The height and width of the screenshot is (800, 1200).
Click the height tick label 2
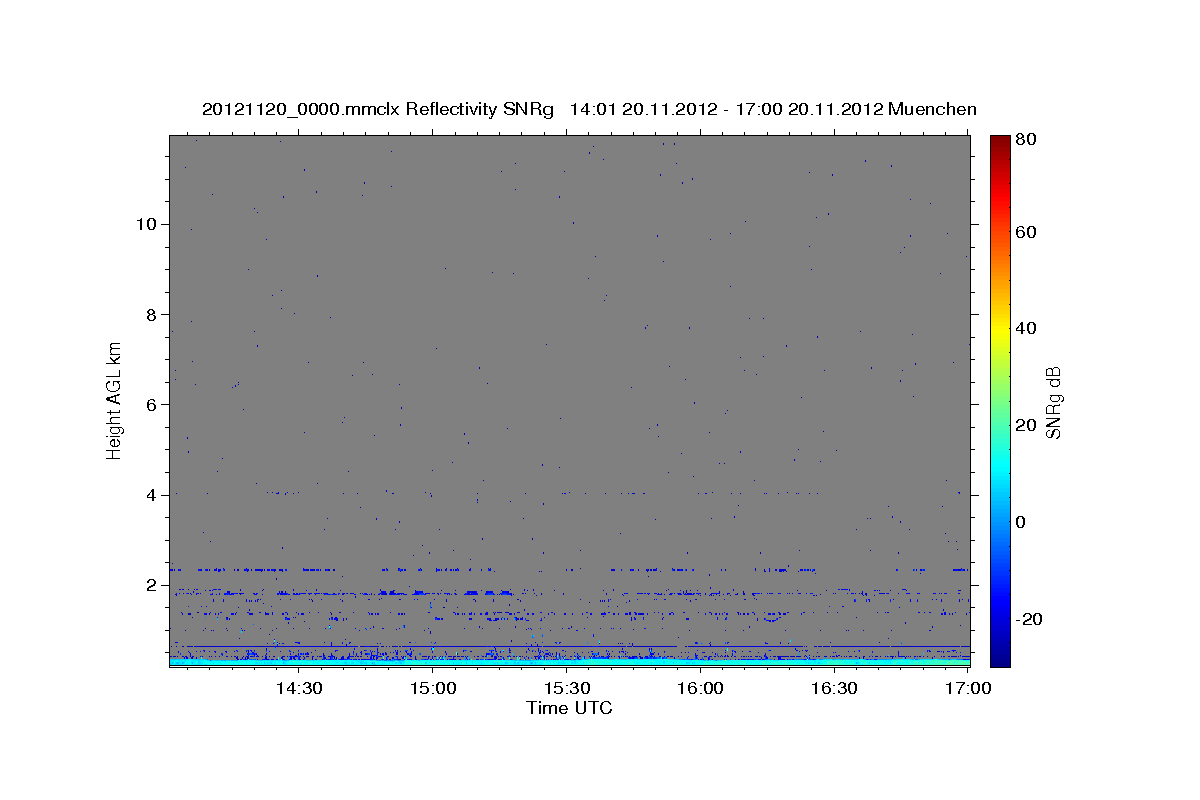click(x=149, y=585)
